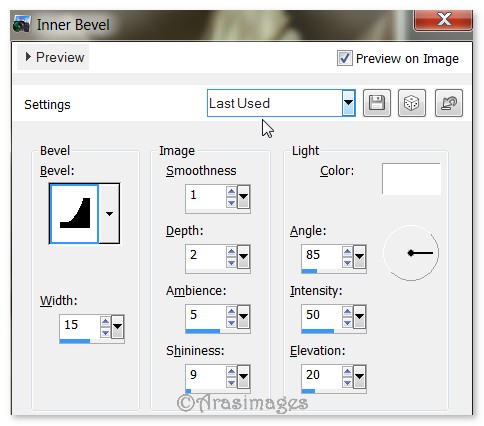
Task: Decrease the Width value with the down arrow
Action: tap(105, 332)
